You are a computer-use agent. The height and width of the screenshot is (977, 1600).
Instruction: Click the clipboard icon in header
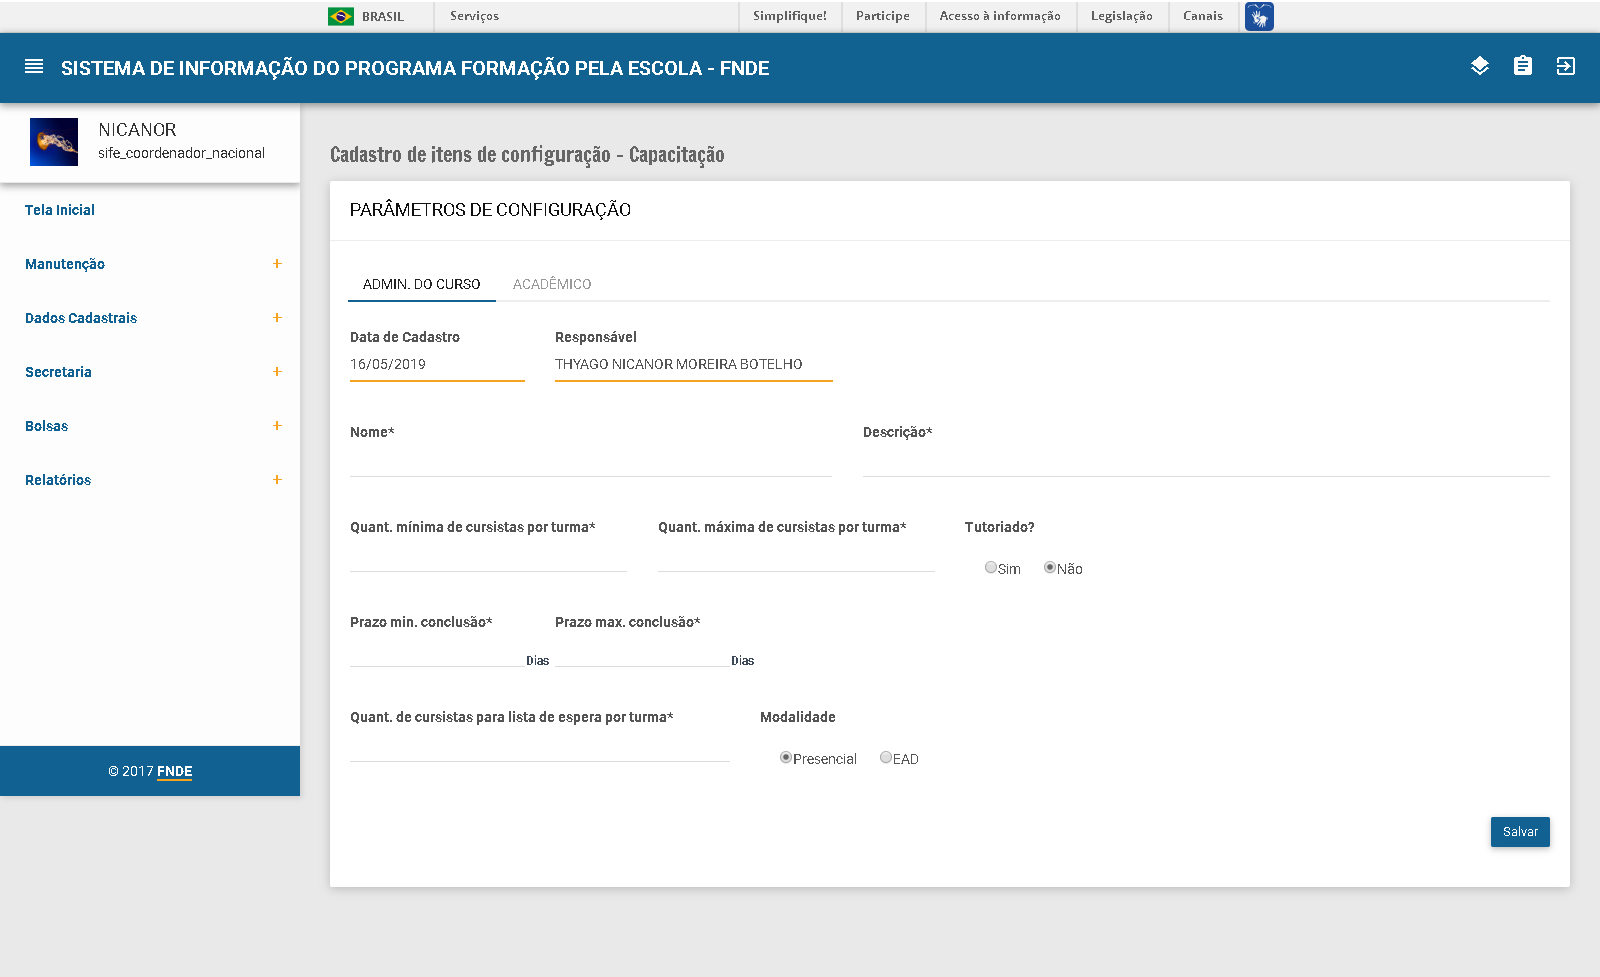[x=1522, y=66]
